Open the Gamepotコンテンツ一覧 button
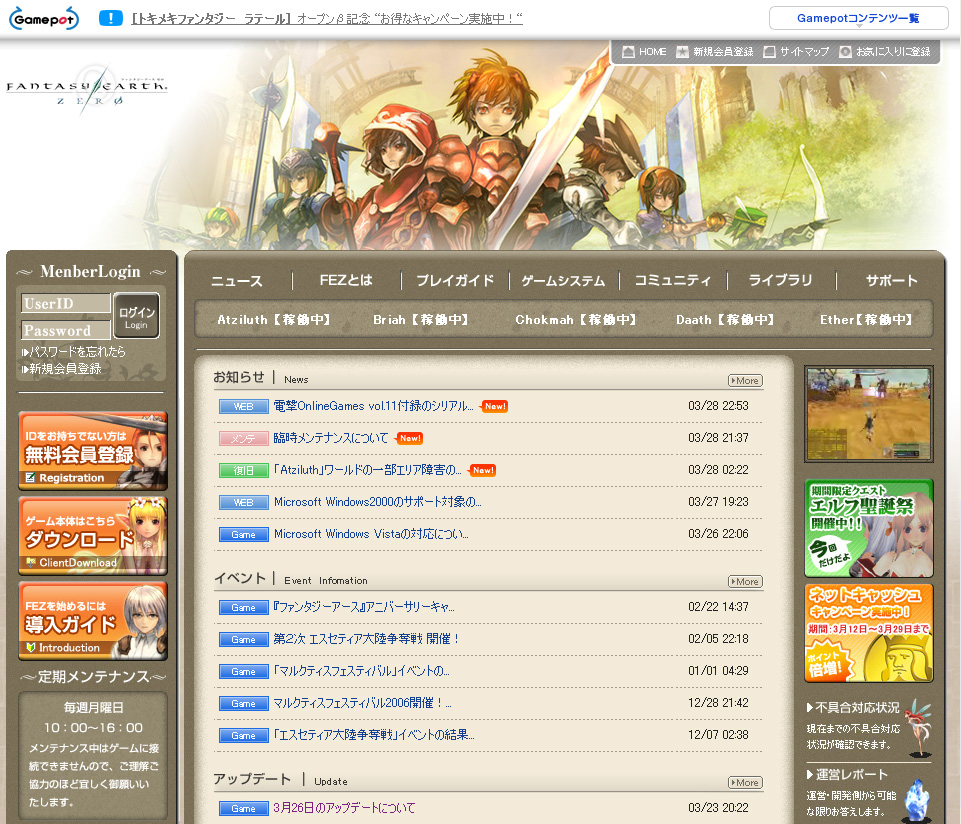 (x=858, y=18)
